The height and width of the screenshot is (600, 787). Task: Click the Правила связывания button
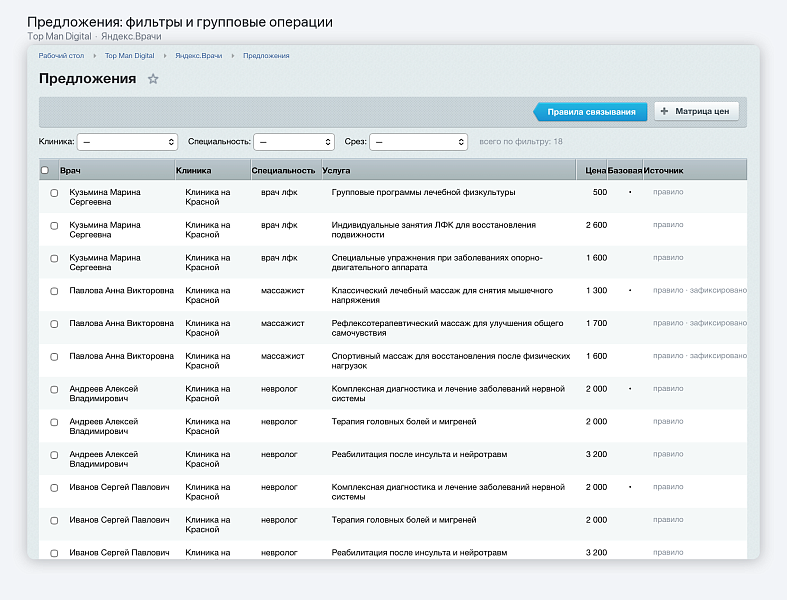pos(590,111)
